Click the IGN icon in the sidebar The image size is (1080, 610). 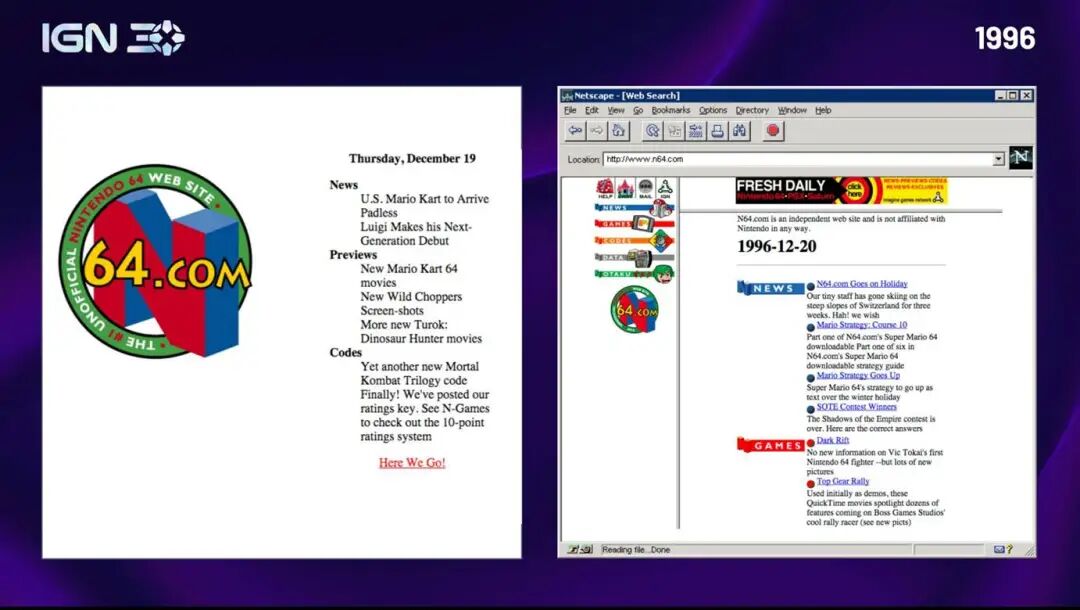coord(665,188)
